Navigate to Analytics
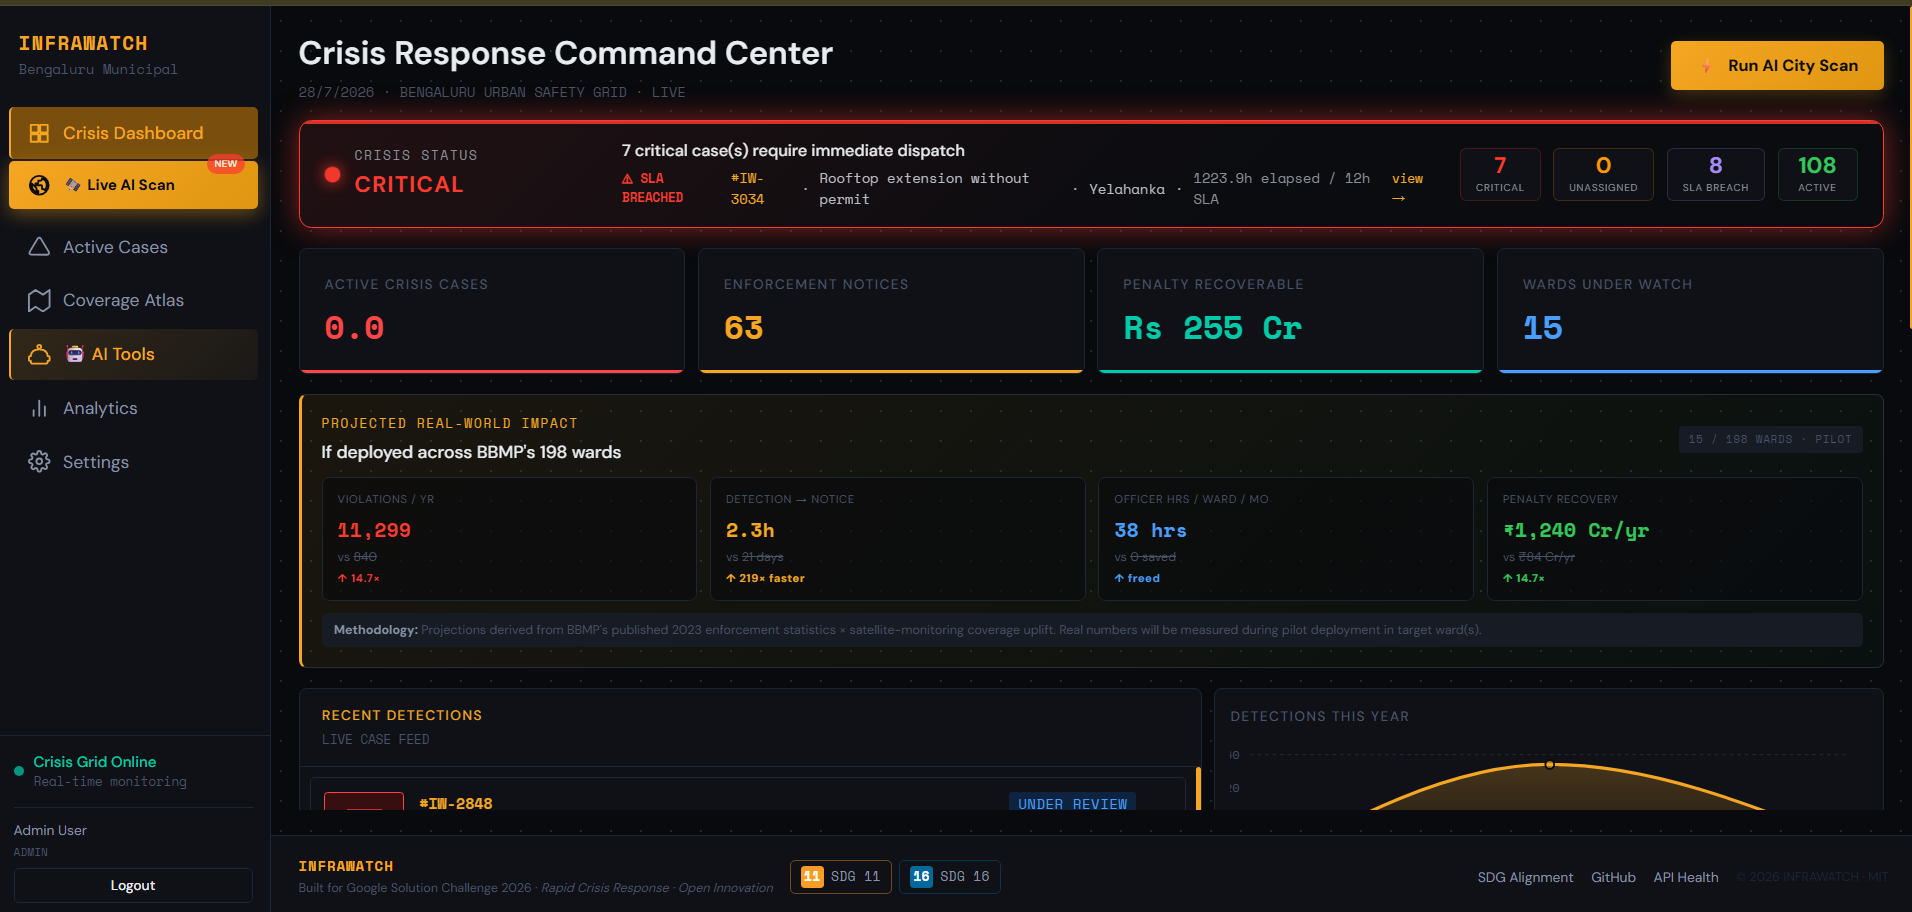 tap(133, 408)
